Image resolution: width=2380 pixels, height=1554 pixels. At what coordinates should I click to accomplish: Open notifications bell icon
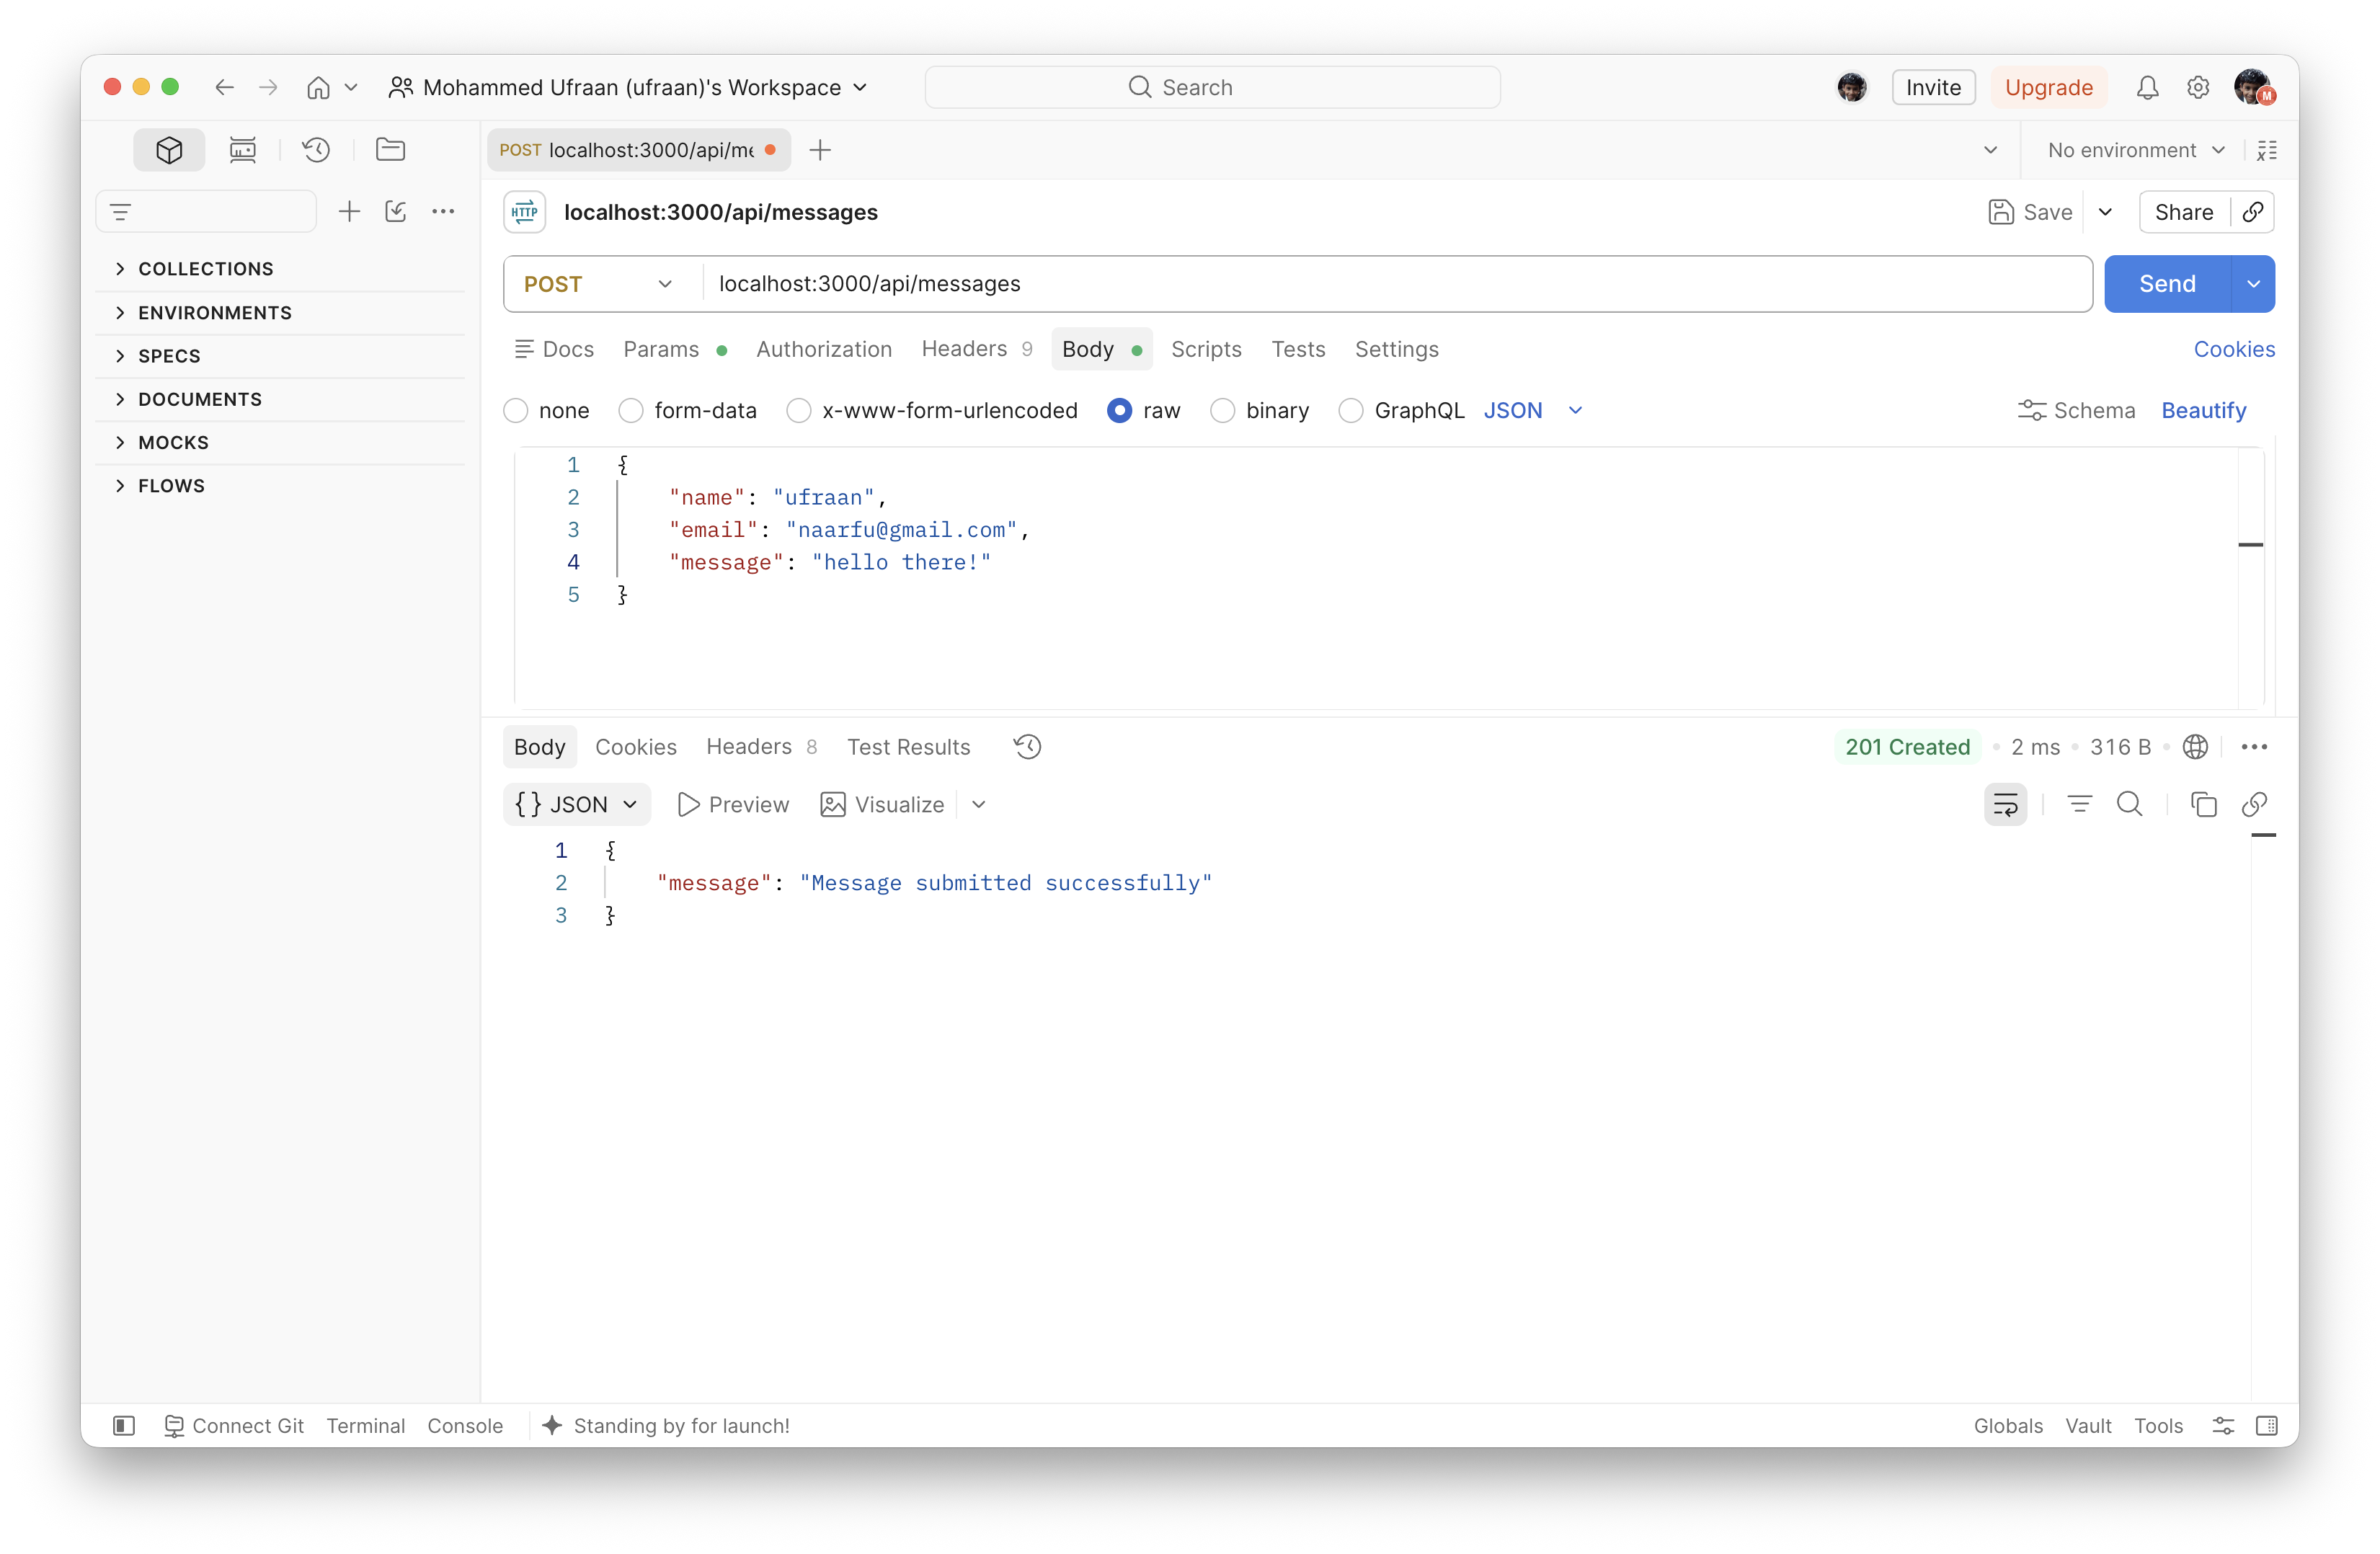(x=2147, y=88)
